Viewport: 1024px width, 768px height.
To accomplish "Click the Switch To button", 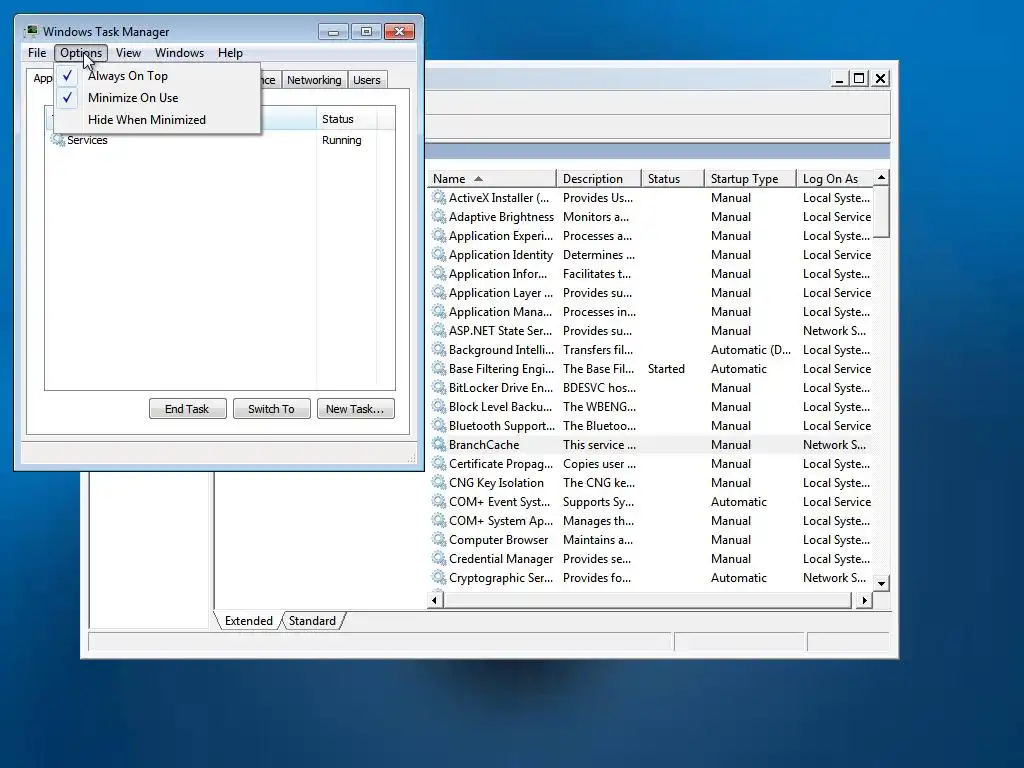I will [x=271, y=409].
